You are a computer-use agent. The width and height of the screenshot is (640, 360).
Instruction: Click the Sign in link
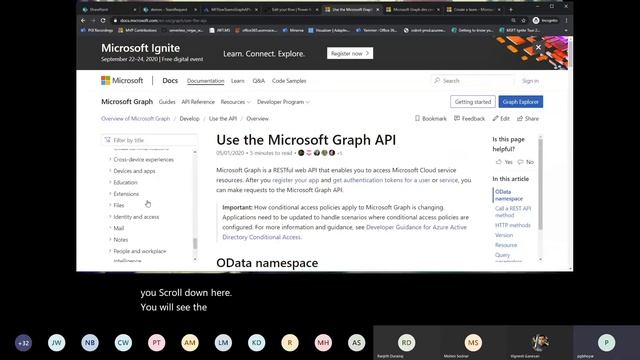point(530,81)
